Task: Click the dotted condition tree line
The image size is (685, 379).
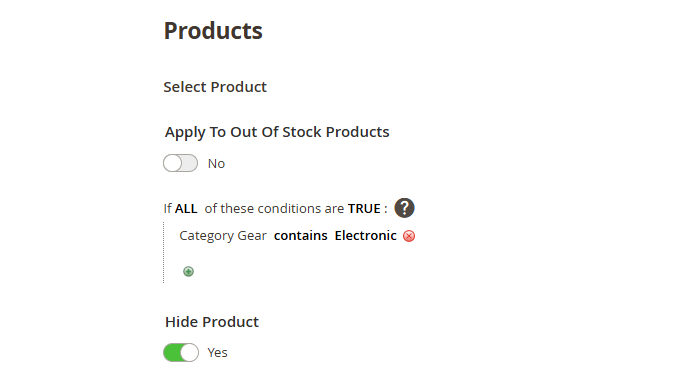Action: (164, 252)
